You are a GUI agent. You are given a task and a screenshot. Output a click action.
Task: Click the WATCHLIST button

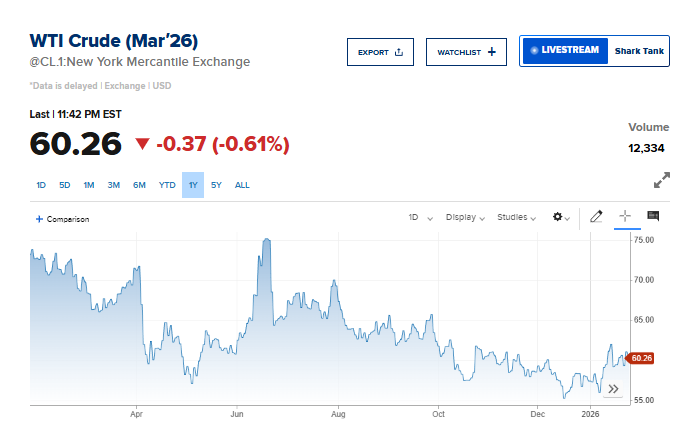466,52
